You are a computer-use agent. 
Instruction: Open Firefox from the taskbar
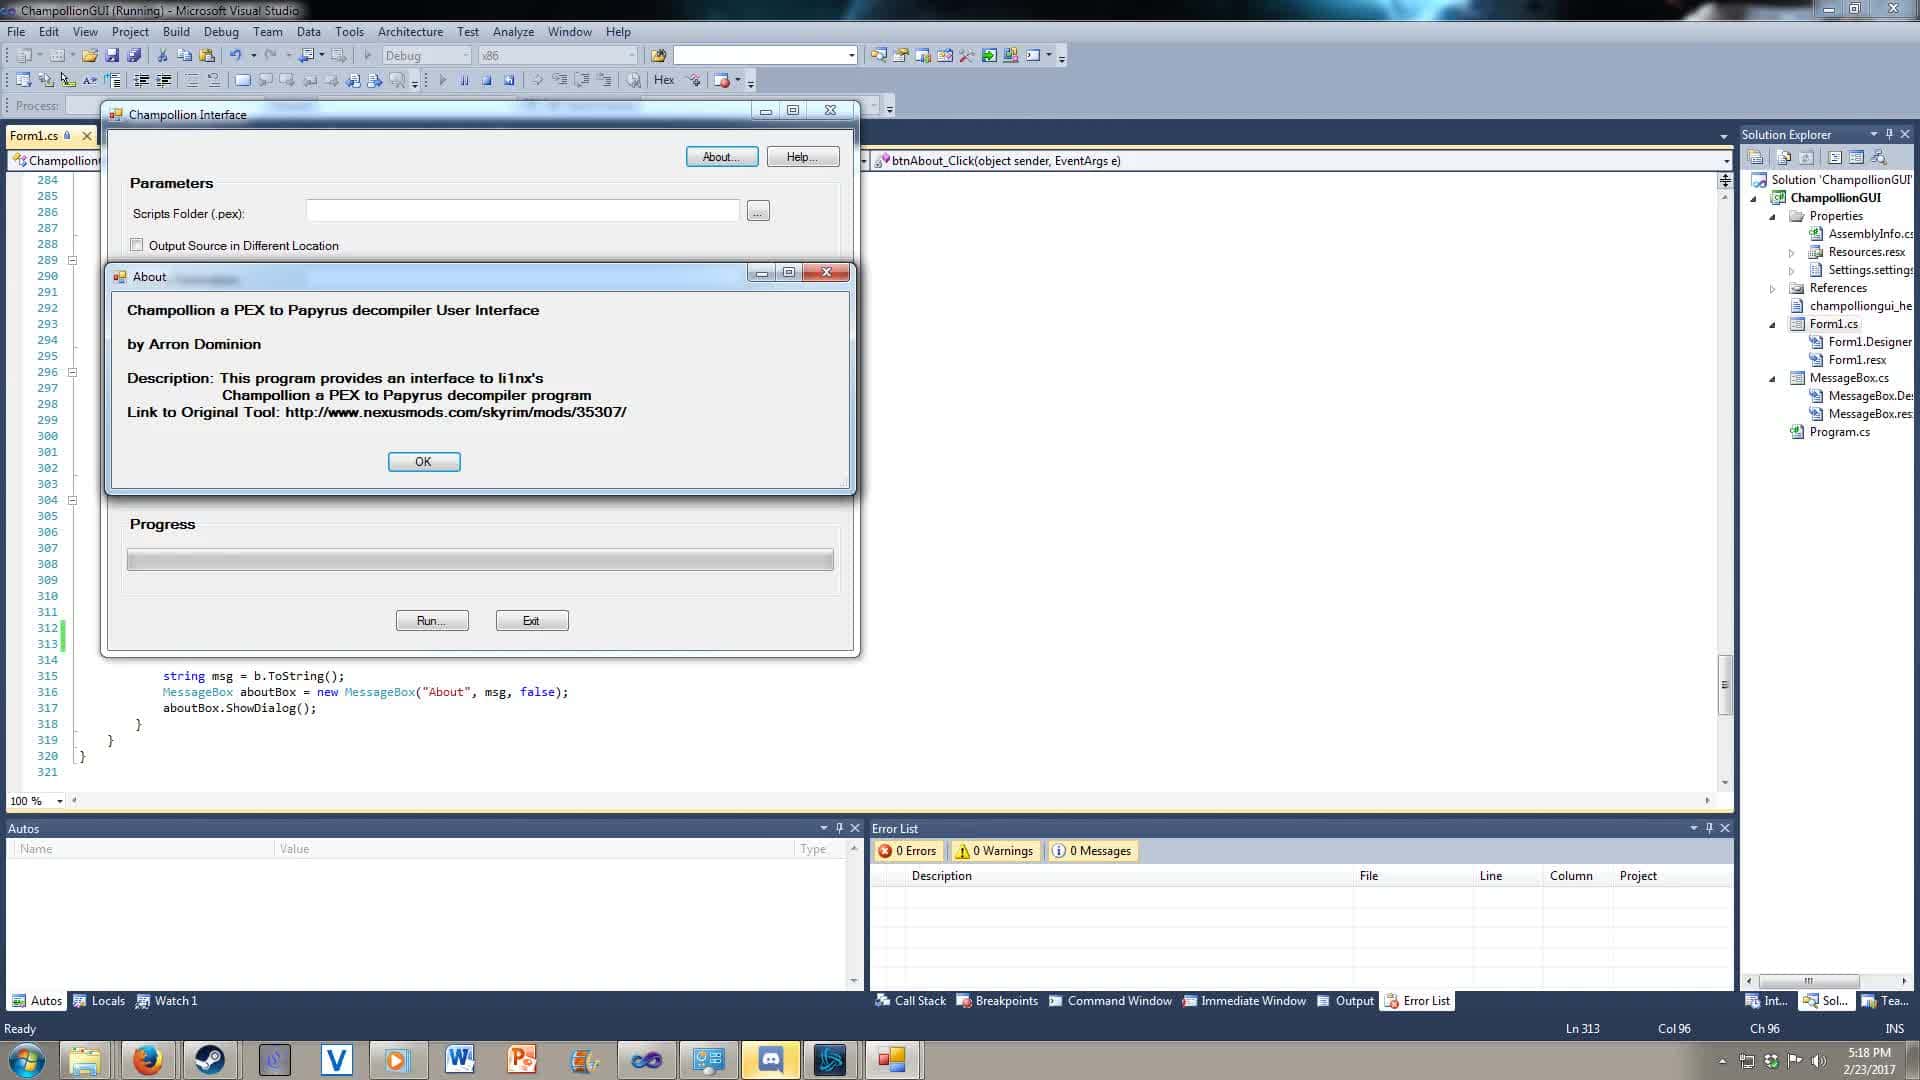pyautogui.click(x=148, y=1060)
